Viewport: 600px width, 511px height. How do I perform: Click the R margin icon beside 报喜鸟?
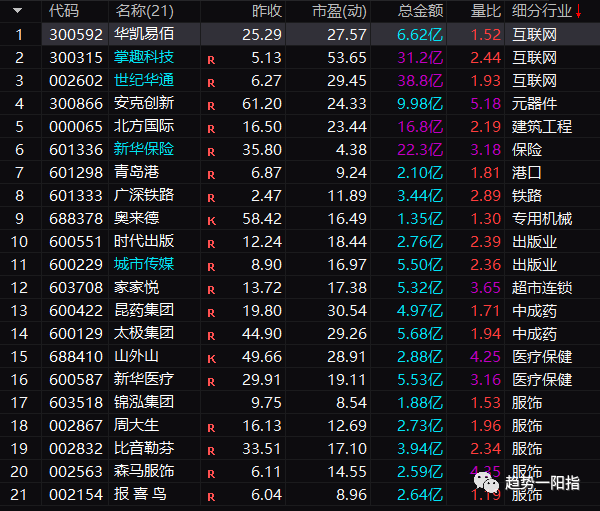pyautogui.click(x=211, y=496)
